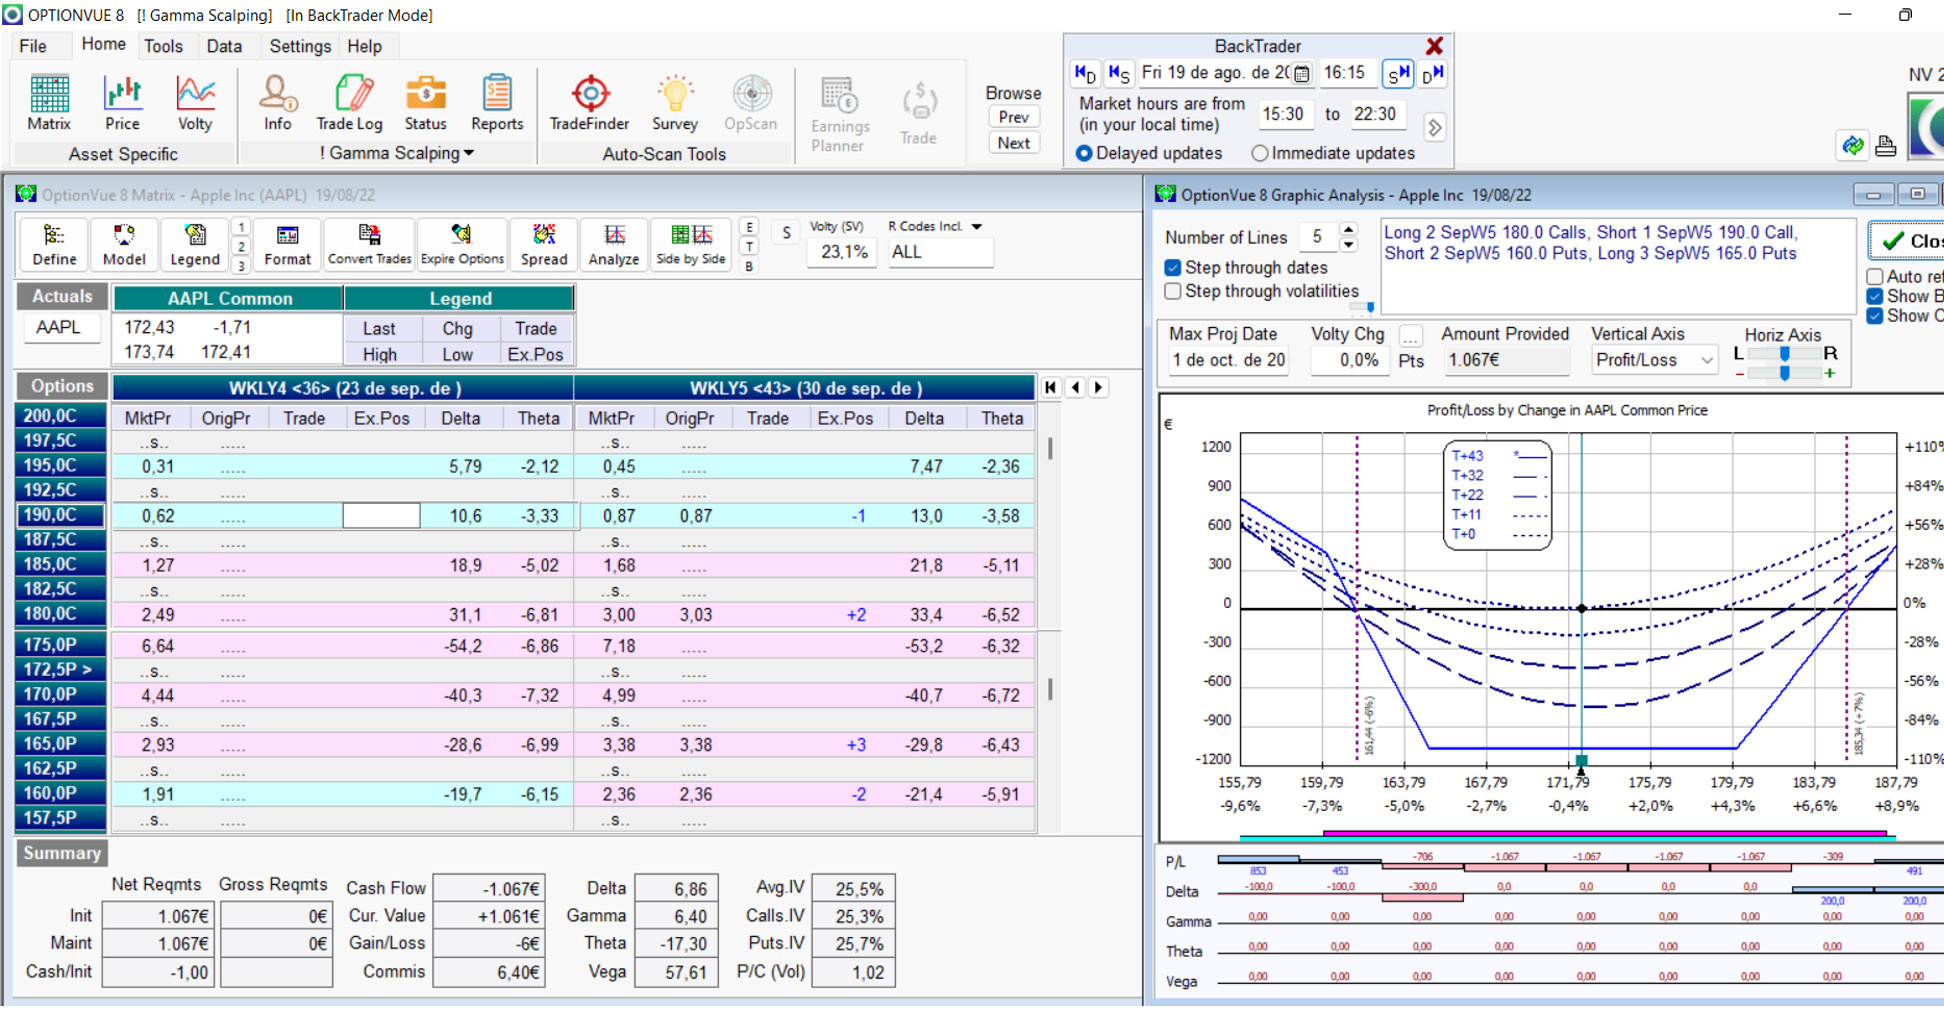Click the Max Proj Date field
1944x1013 pixels.
[1228, 360]
